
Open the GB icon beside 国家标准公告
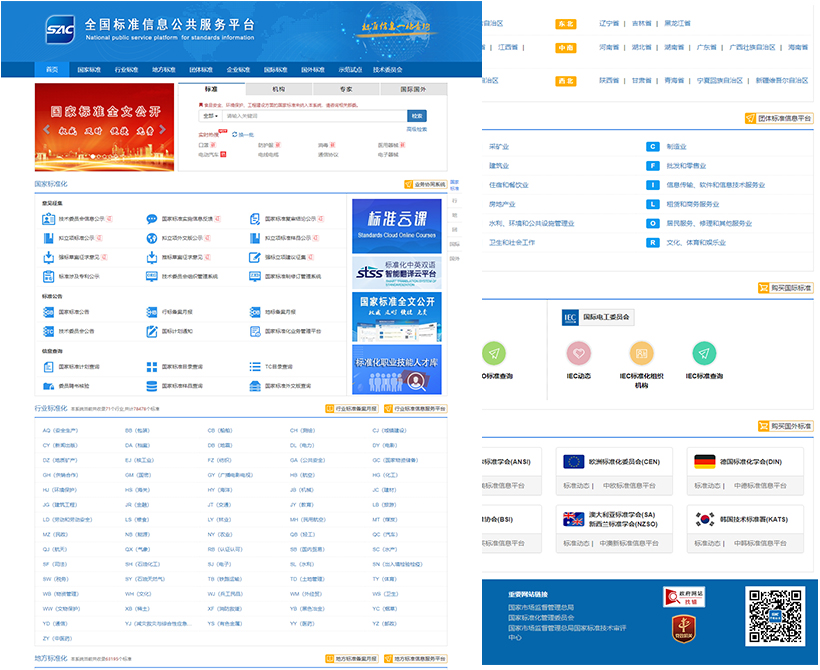tap(48, 312)
